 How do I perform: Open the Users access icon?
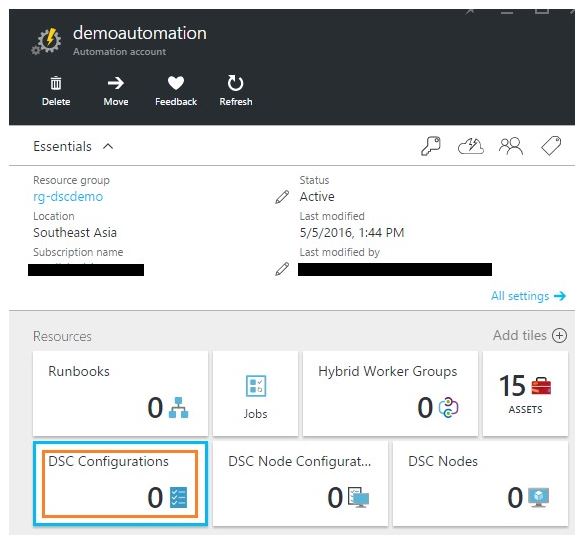[x=511, y=146]
